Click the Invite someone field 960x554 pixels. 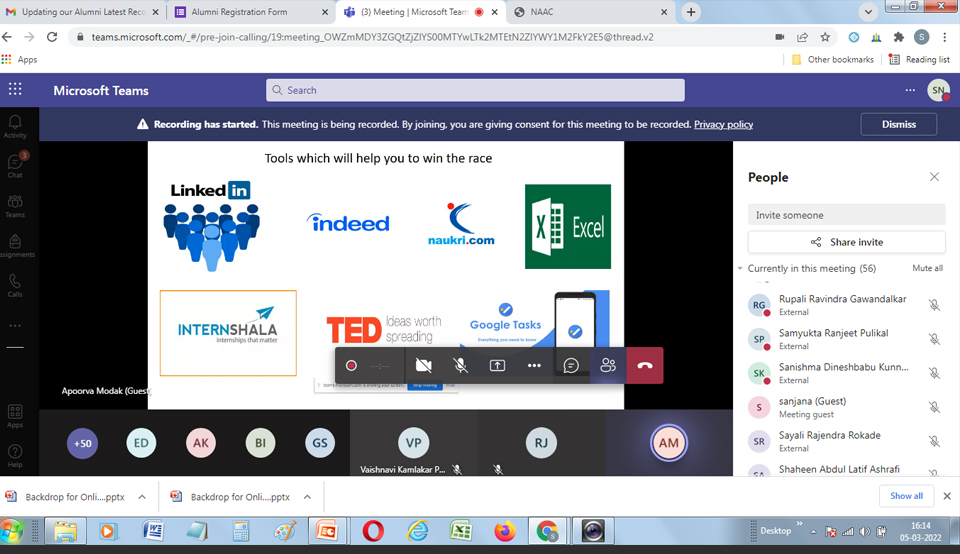click(x=846, y=215)
